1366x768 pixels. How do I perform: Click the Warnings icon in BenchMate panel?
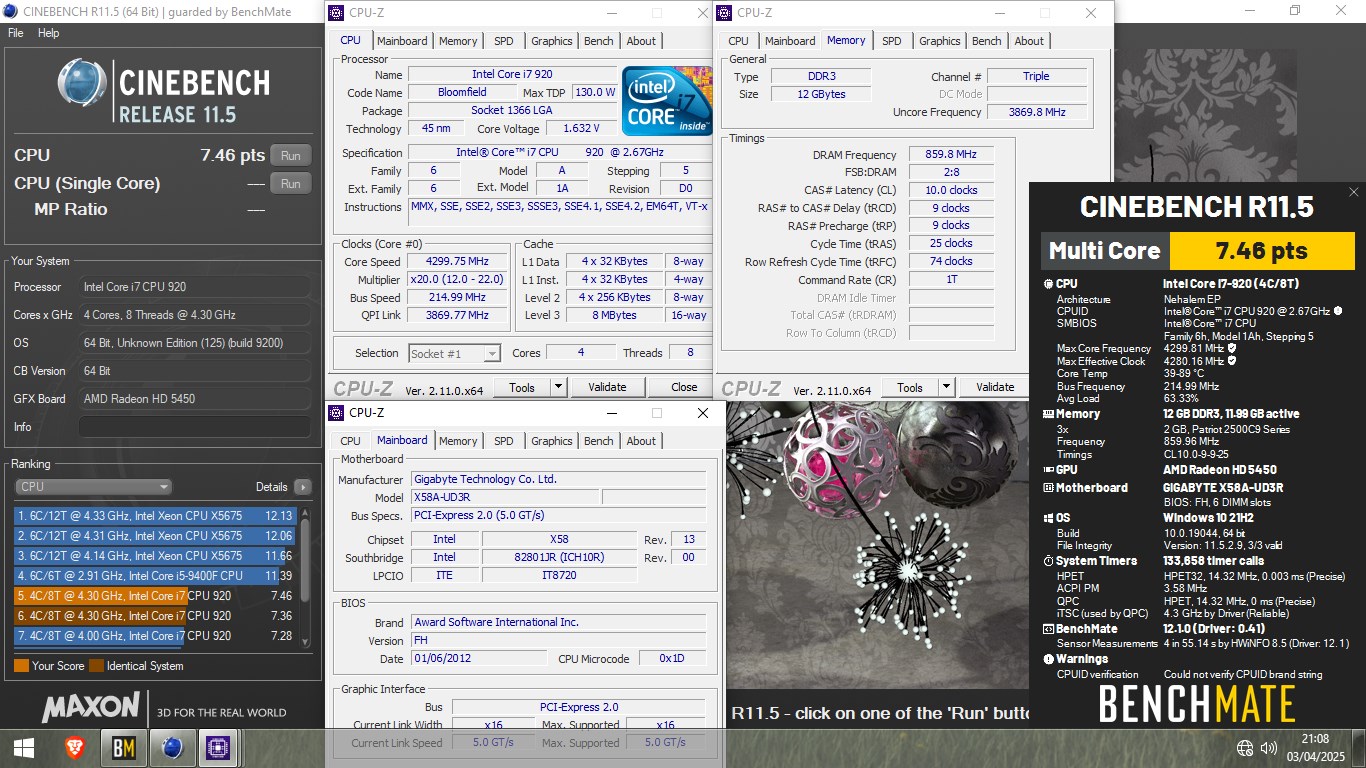tap(1048, 659)
